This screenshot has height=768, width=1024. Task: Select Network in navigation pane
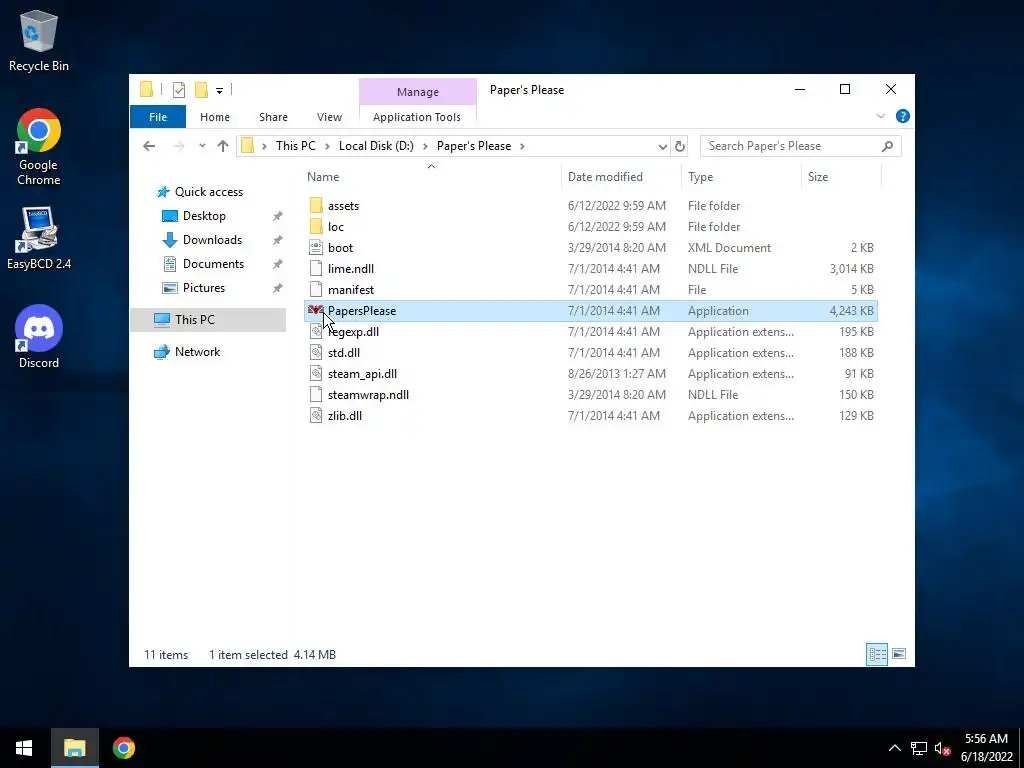[x=197, y=352]
